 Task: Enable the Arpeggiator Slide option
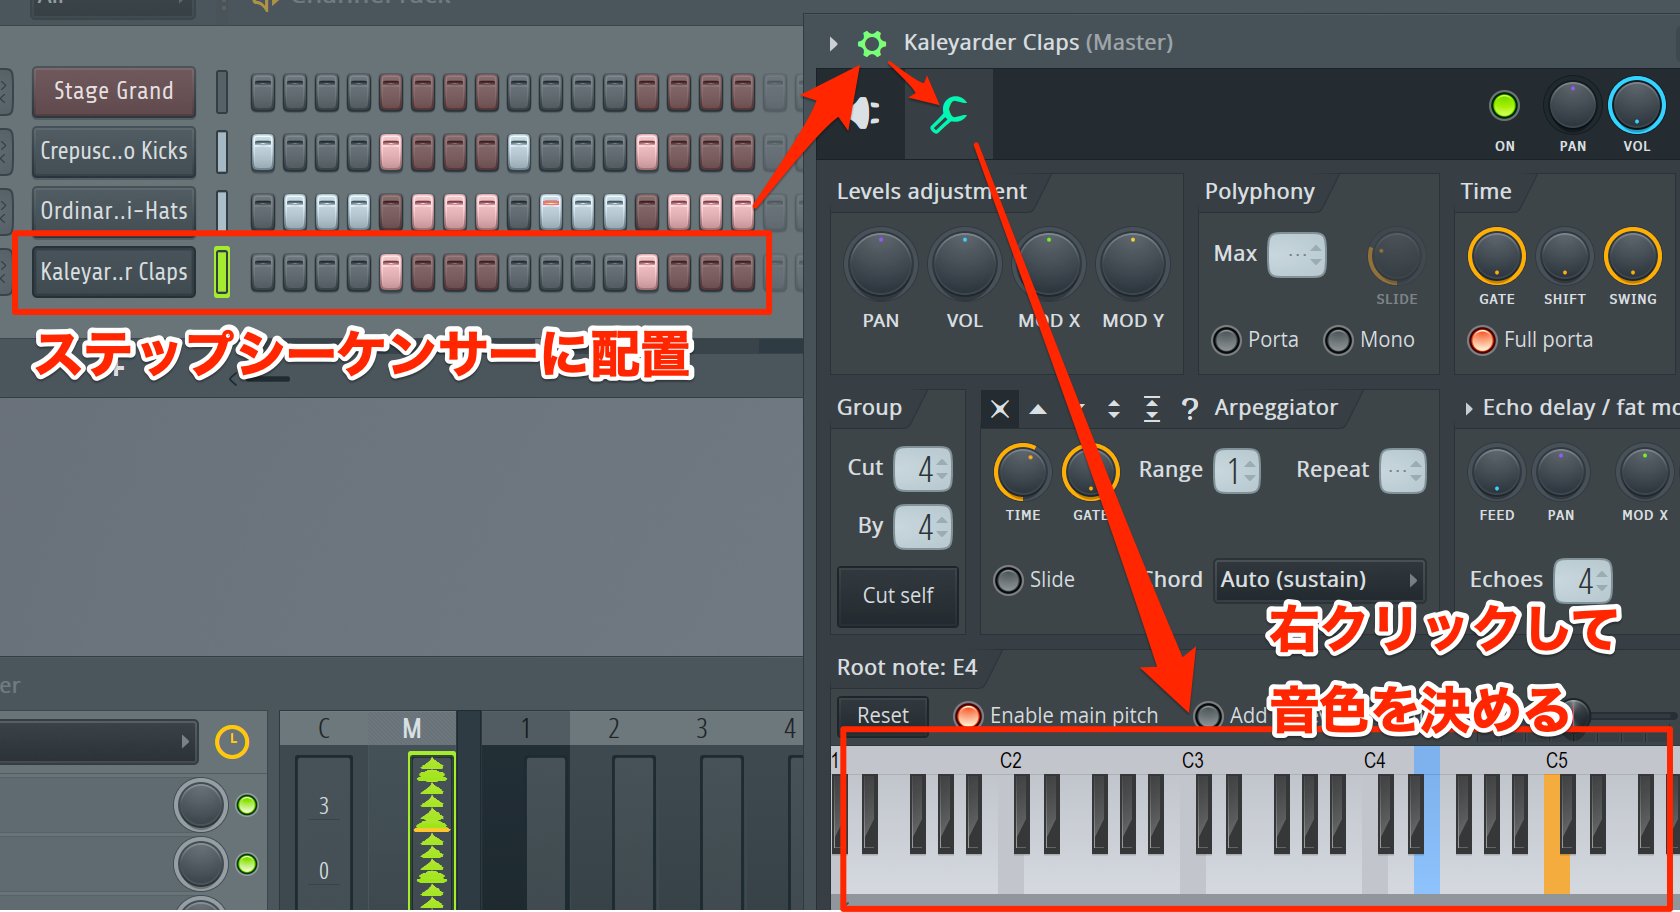[1008, 580]
